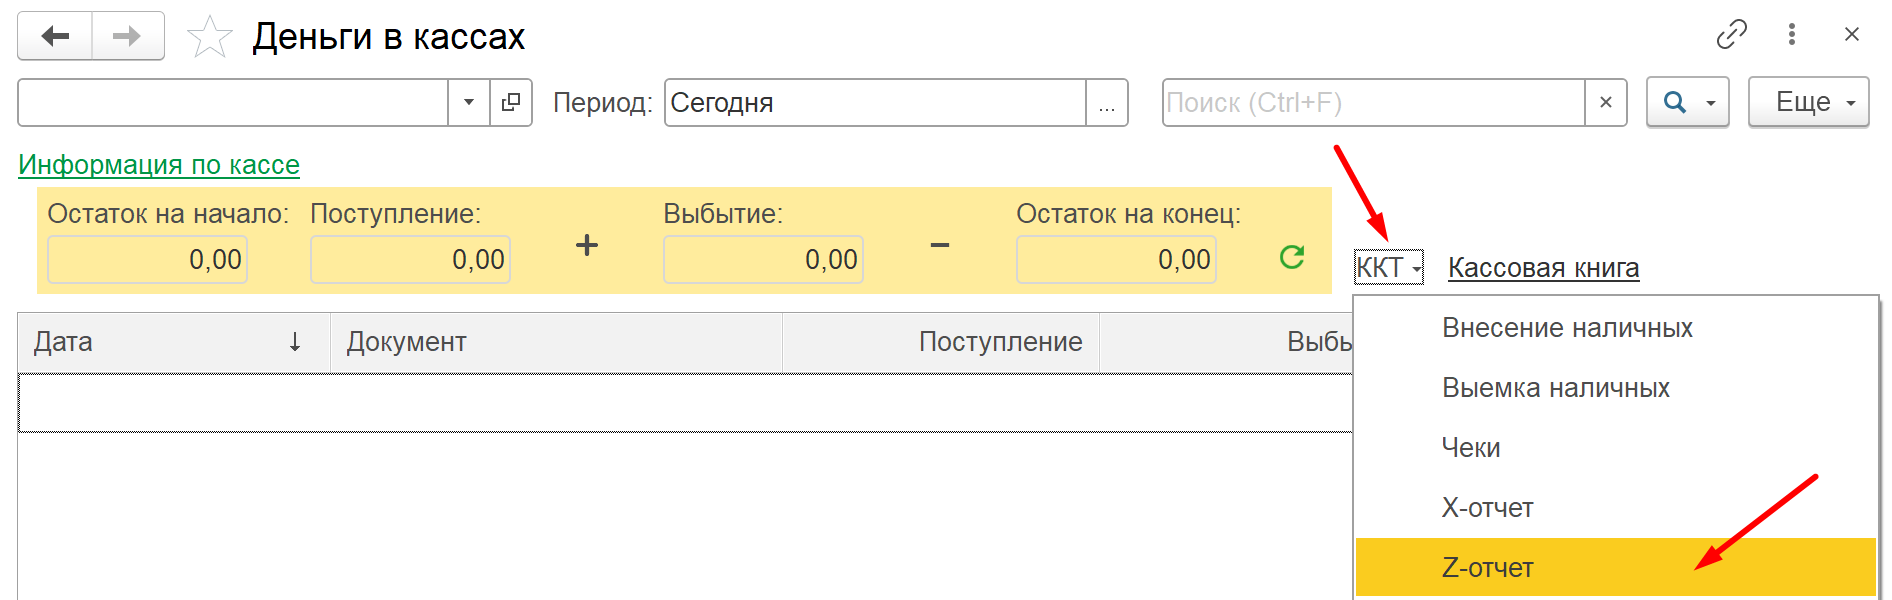1892x600 pixels.
Task: Open the Кассовая книга link
Action: 1543,267
